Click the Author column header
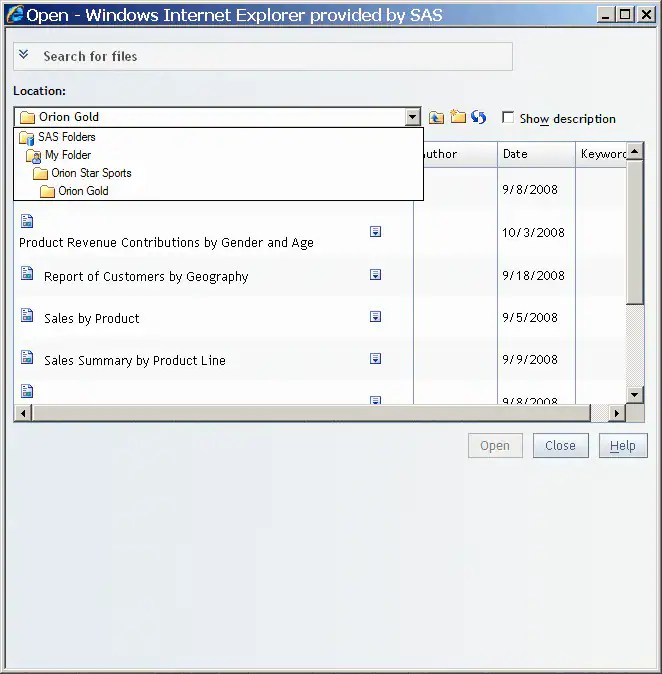662x674 pixels. (x=460, y=154)
